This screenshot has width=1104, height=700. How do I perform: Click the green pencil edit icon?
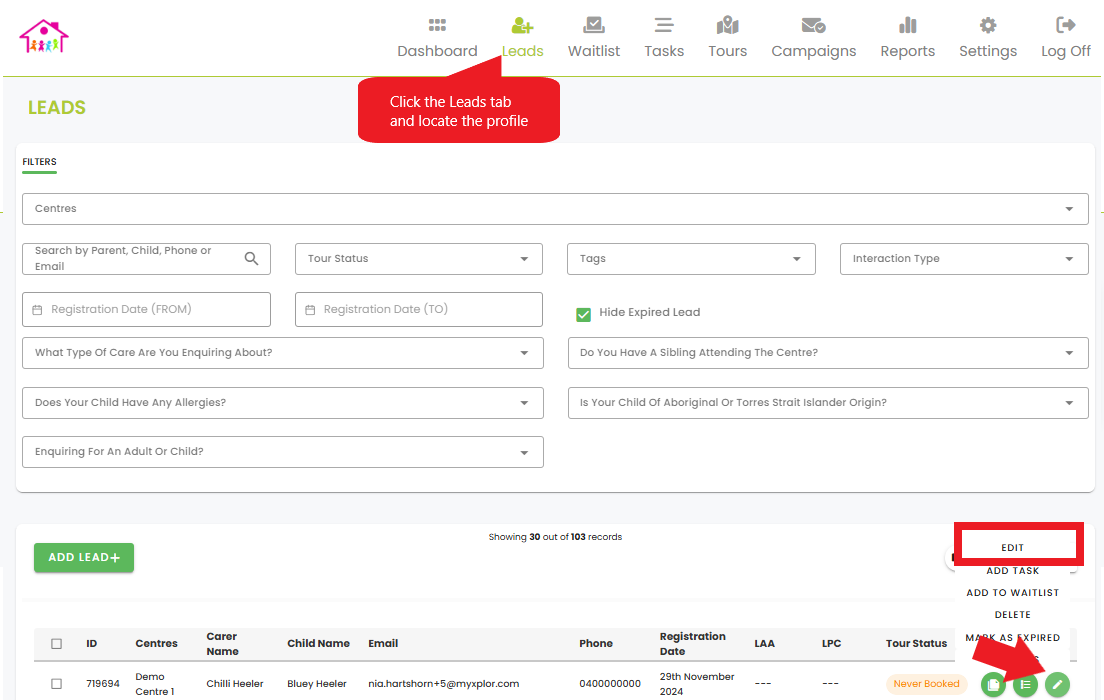[x=1057, y=684]
